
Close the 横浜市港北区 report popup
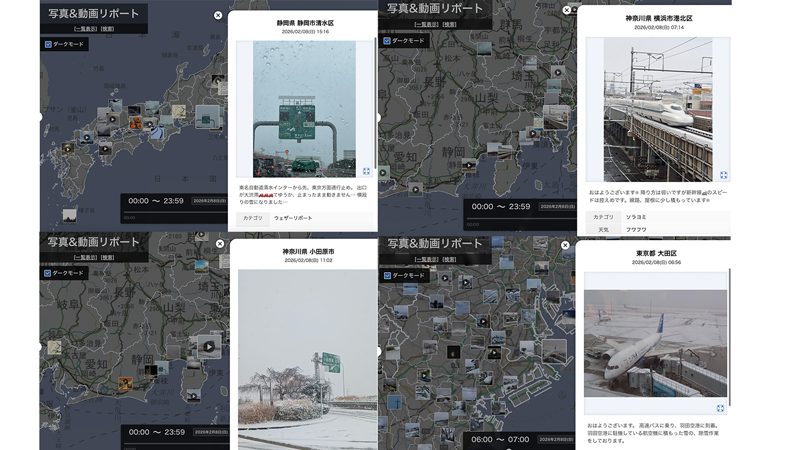[567, 11]
